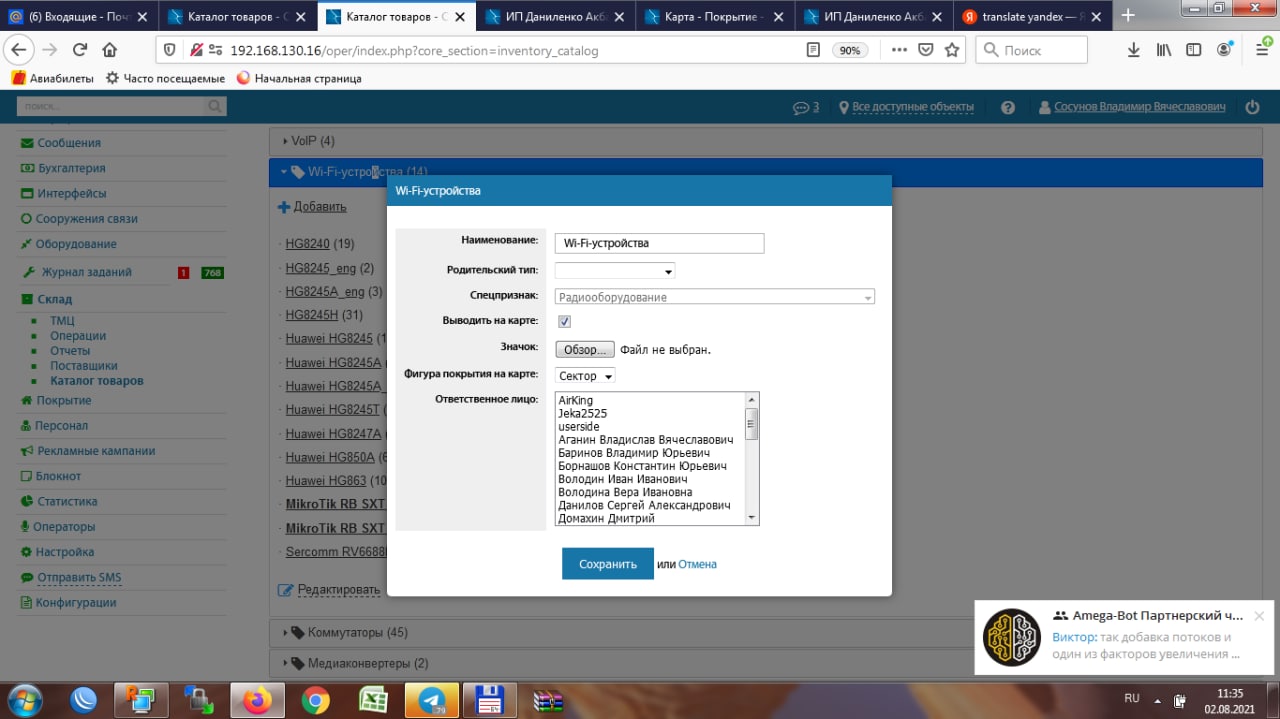The width and height of the screenshot is (1280, 719).
Task: Open Excel from the taskbar
Action: tap(374, 700)
